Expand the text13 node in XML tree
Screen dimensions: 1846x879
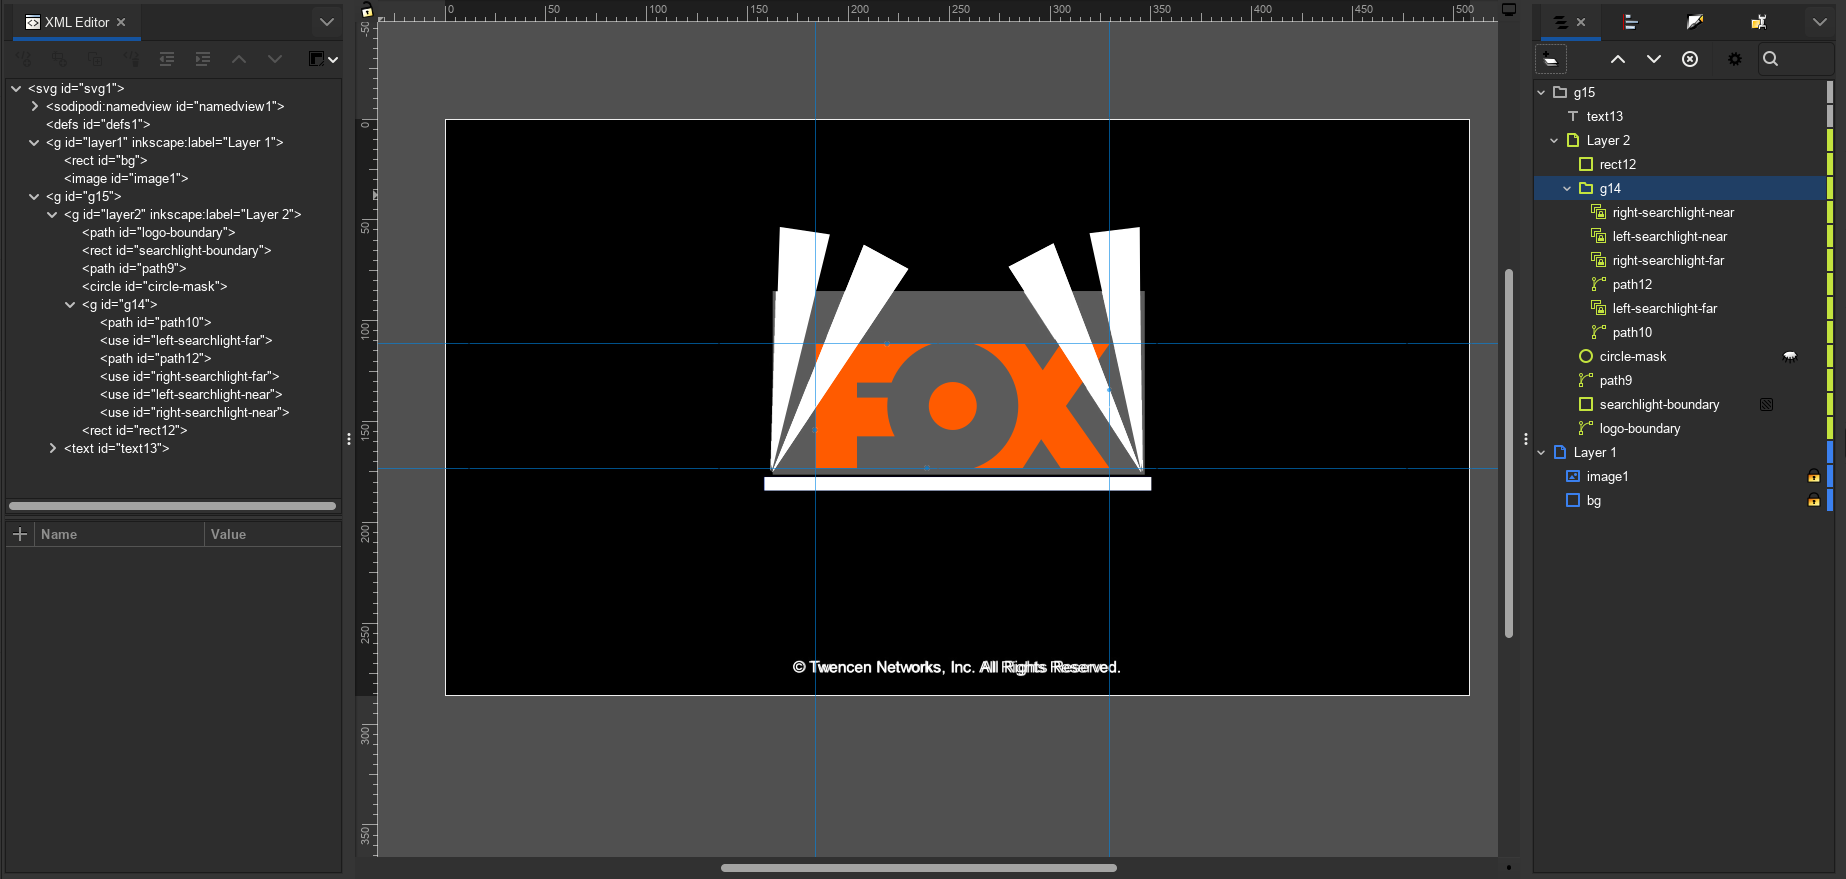click(52, 449)
